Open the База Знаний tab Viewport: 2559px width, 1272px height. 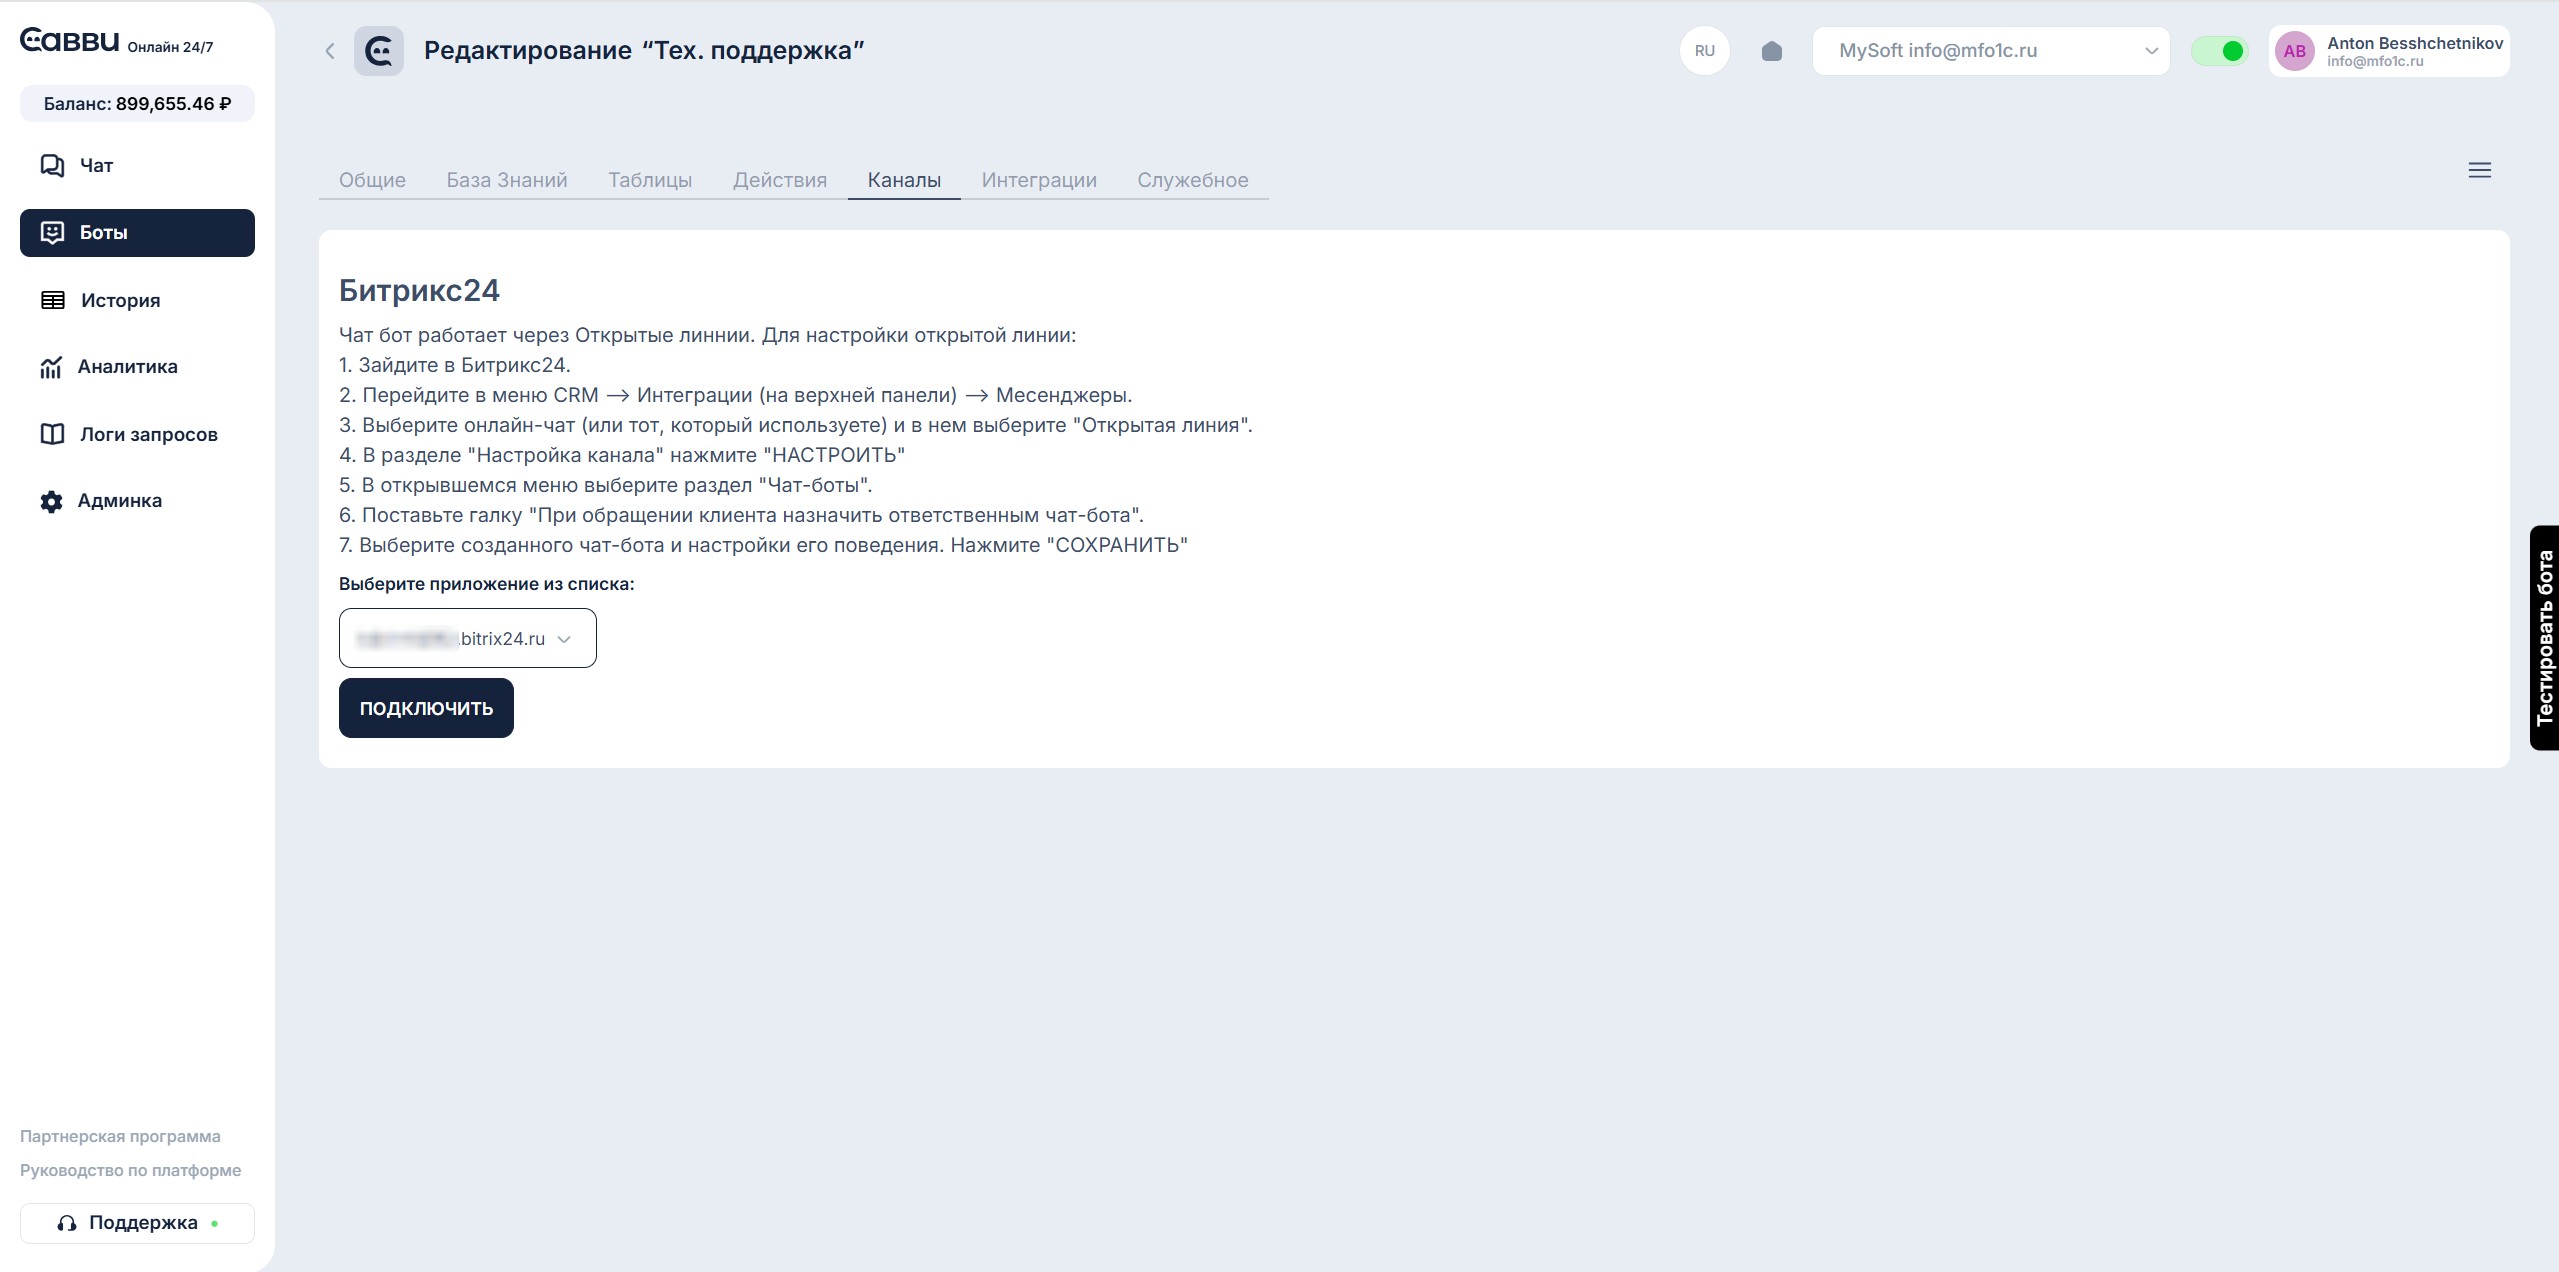pos(506,180)
